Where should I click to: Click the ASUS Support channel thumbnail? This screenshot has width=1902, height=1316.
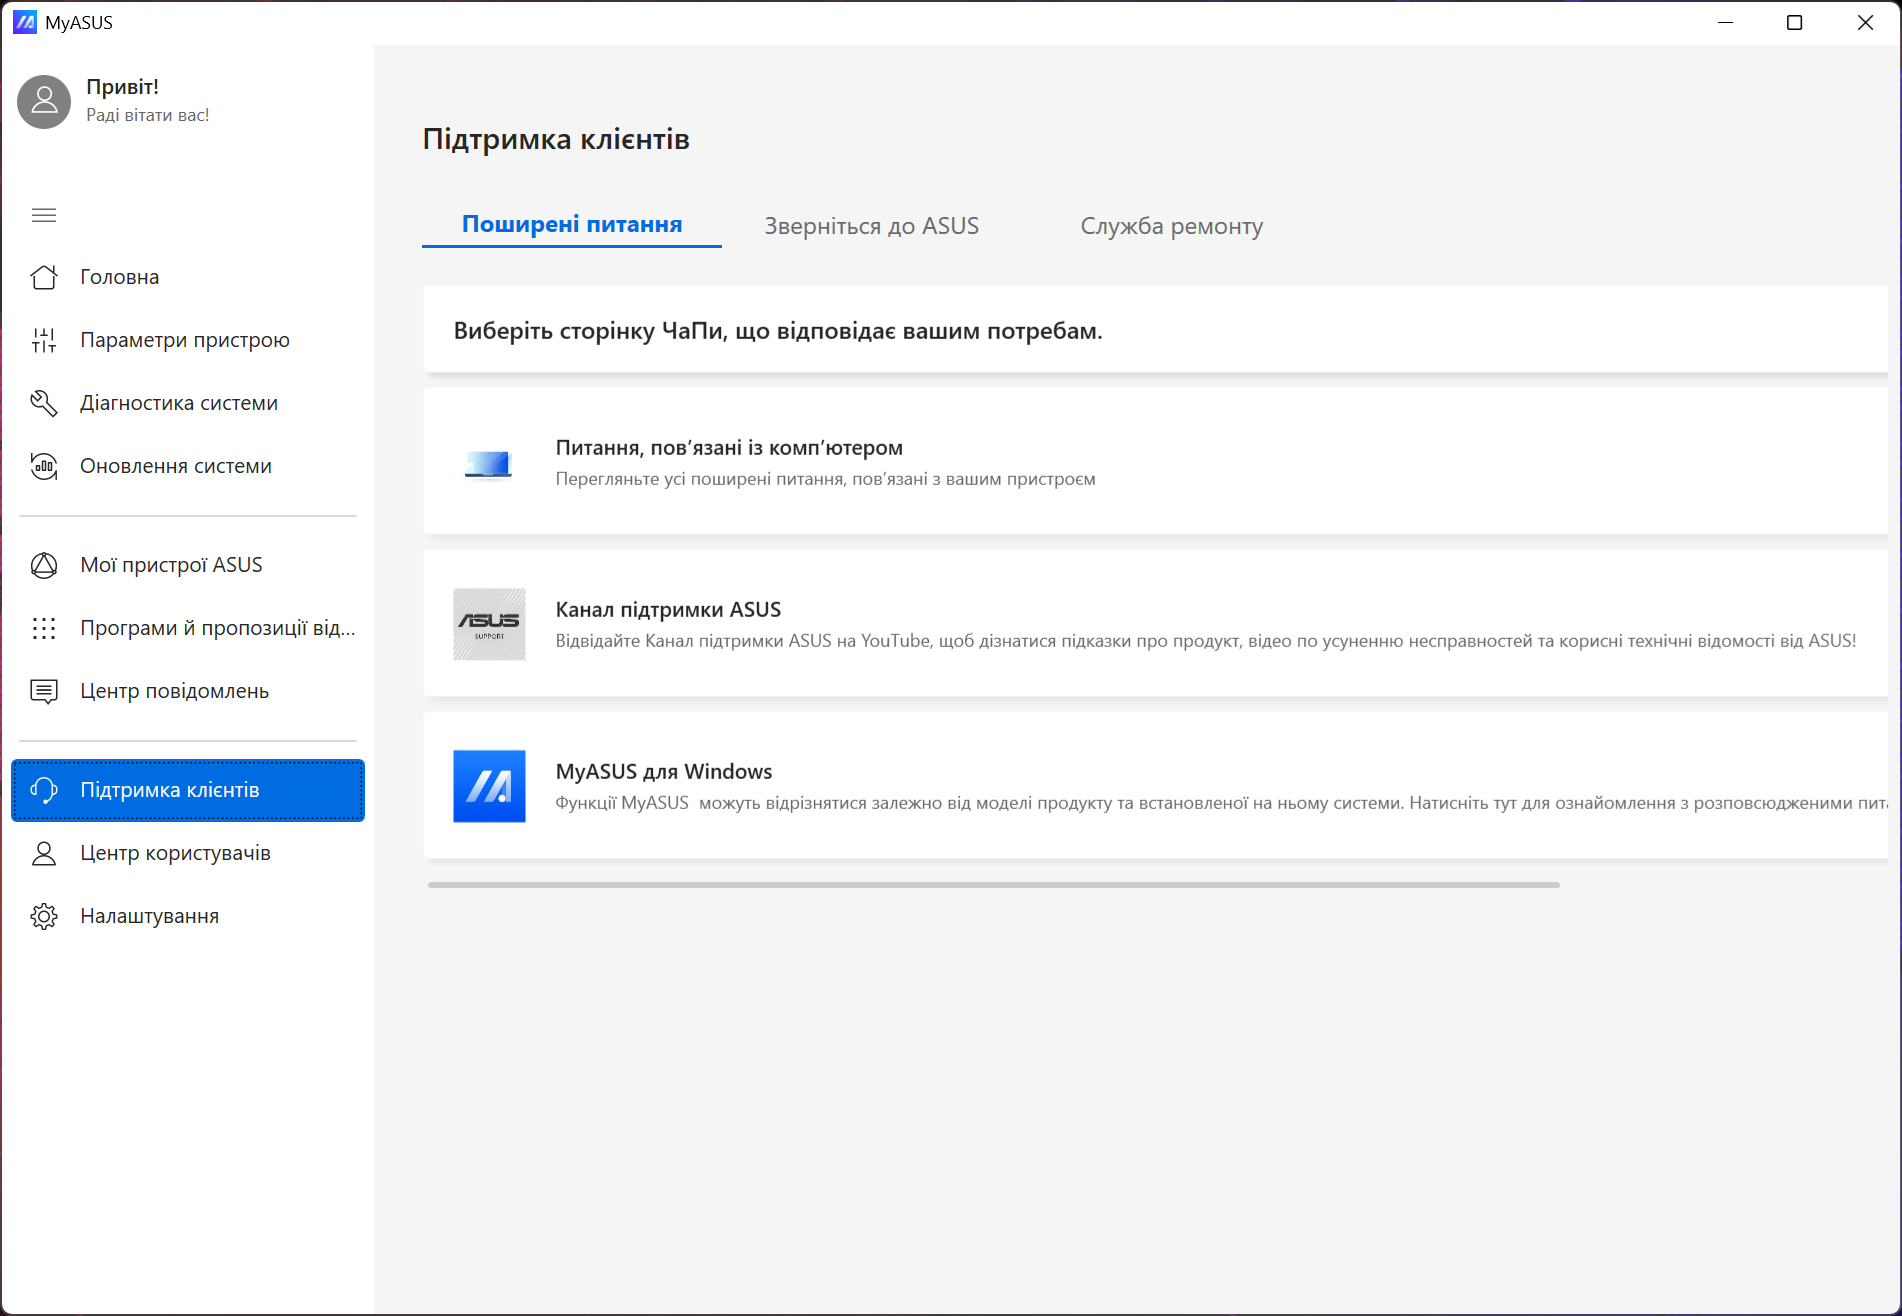click(489, 624)
